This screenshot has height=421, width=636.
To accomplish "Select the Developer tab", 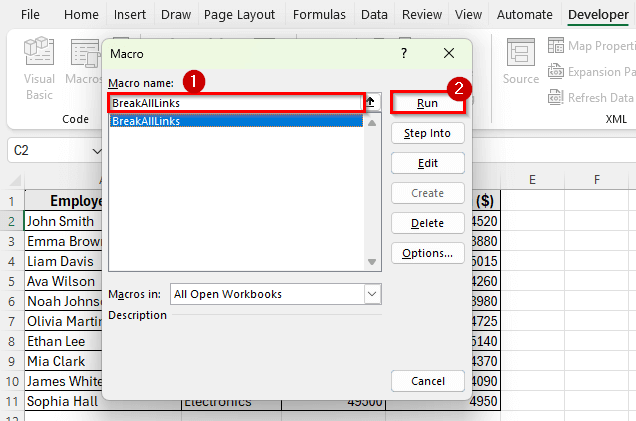I will (598, 15).
